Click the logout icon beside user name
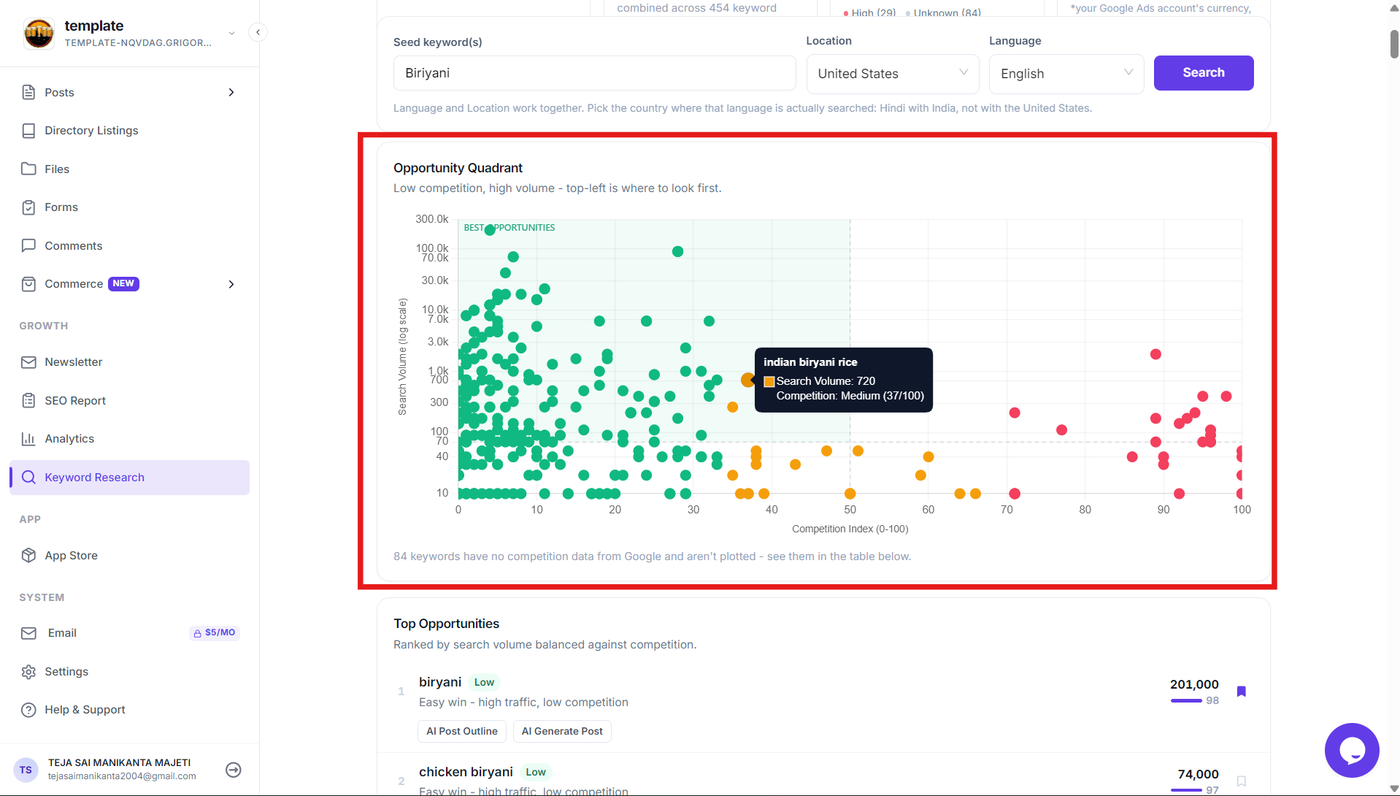The image size is (1400, 796). [x=233, y=769]
